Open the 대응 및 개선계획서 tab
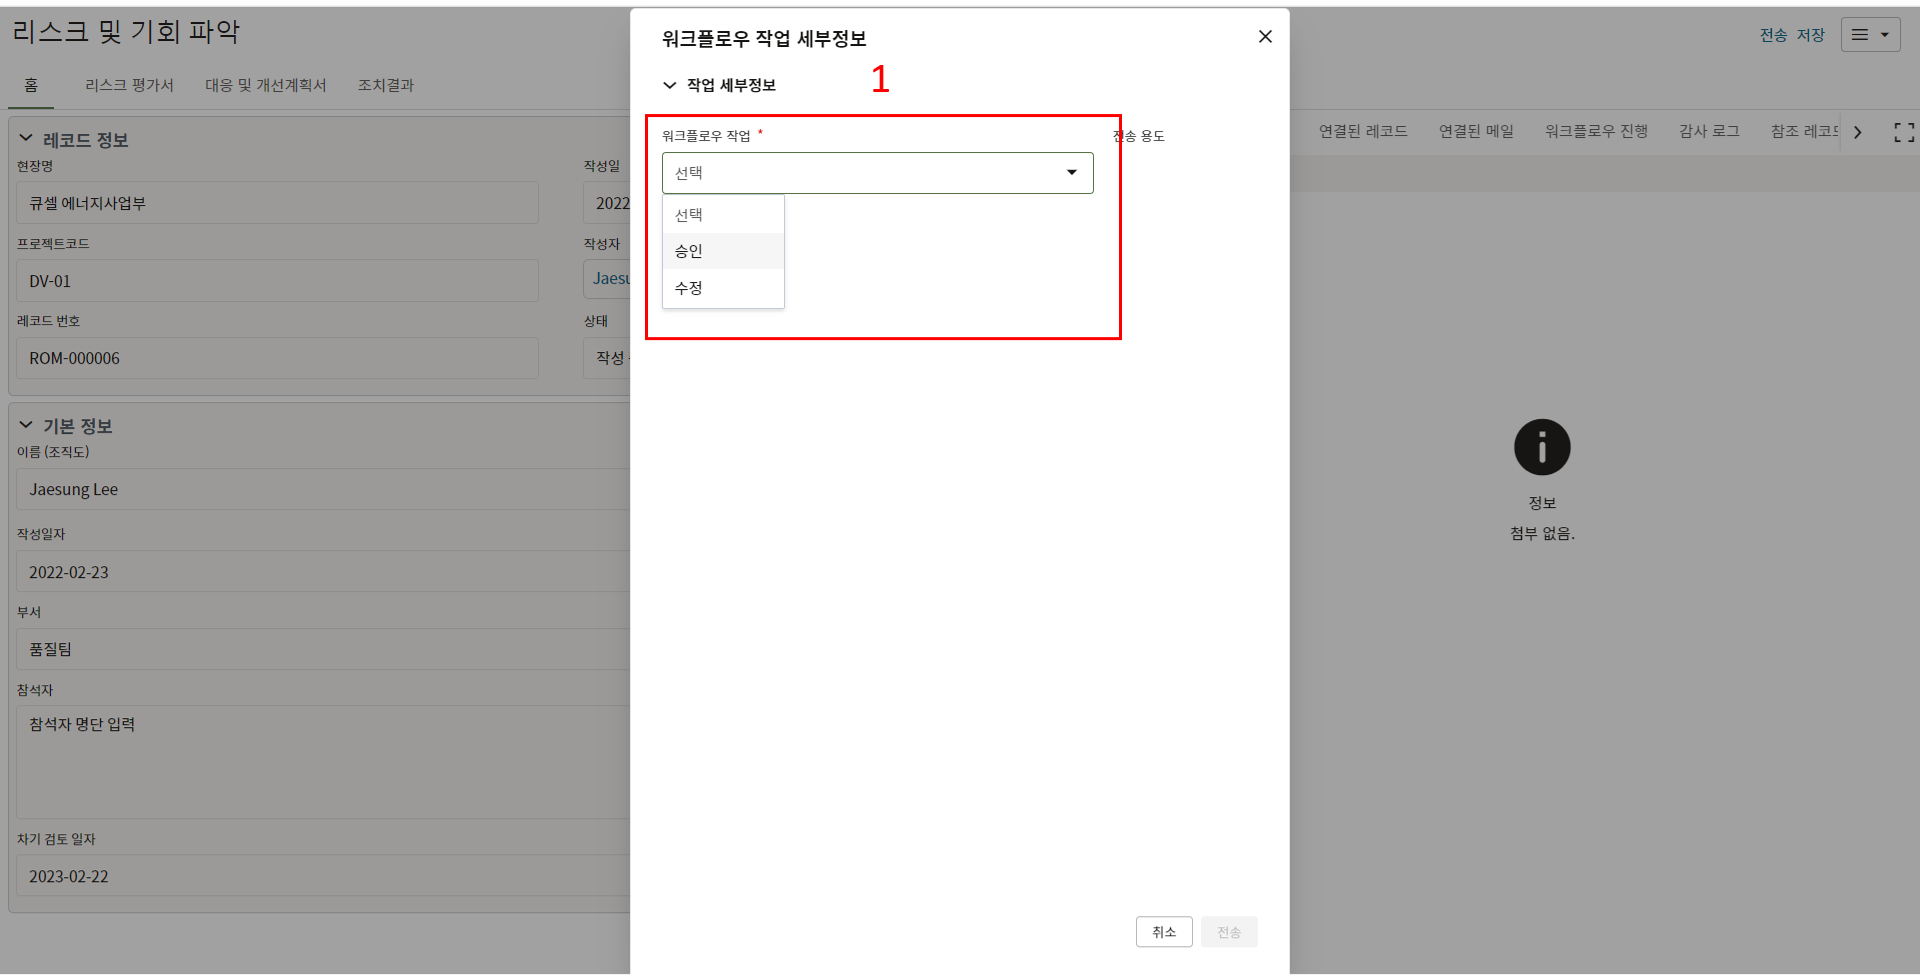Viewport: 1920px width, 980px height. coord(266,85)
